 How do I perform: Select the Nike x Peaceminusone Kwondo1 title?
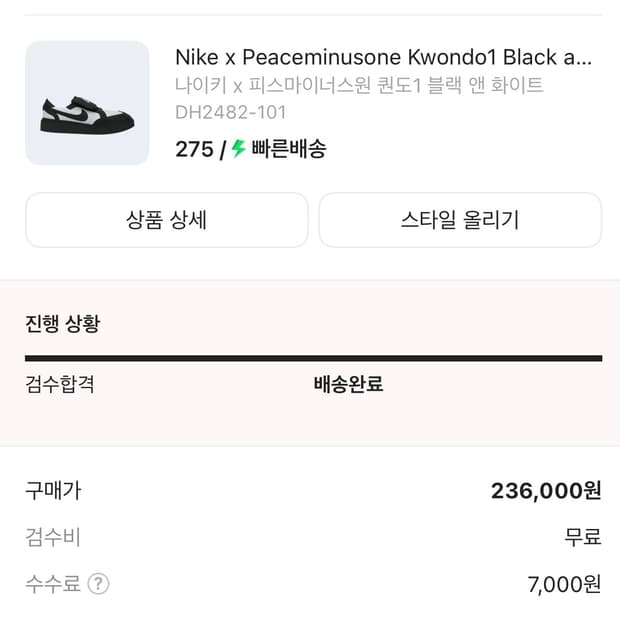click(383, 57)
